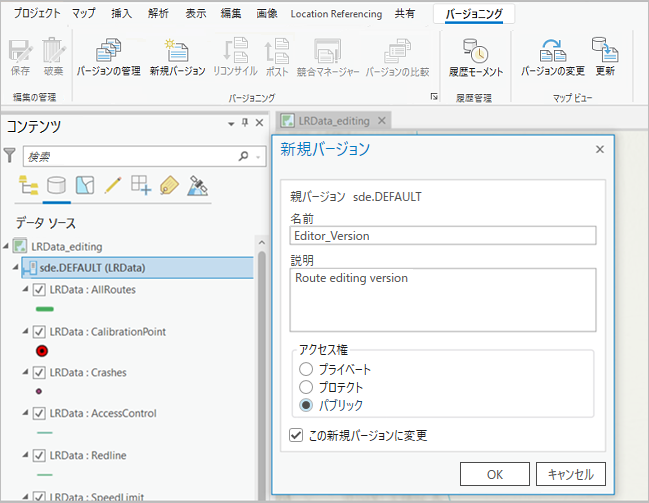Toggle LRData : CalibrationPoint layer checkbox
649x503 pixels.
pos(39,332)
